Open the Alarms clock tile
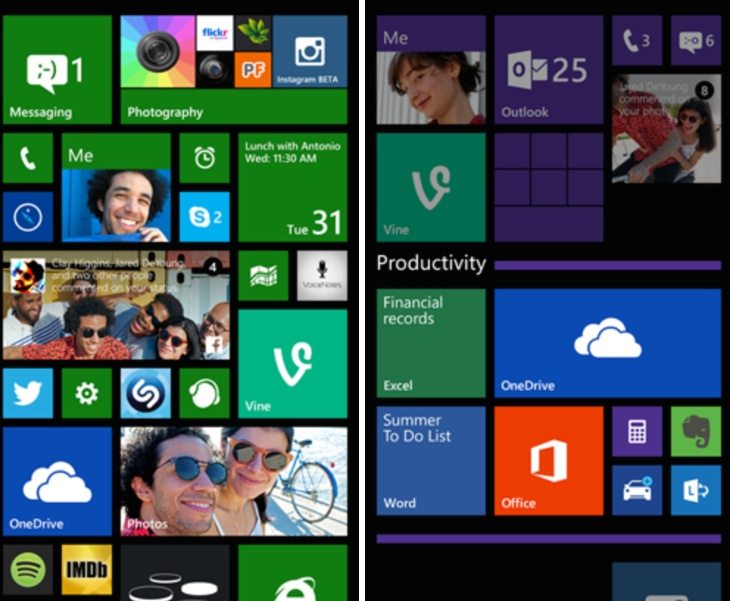The image size is (730, 601). [x=204, y=158]
